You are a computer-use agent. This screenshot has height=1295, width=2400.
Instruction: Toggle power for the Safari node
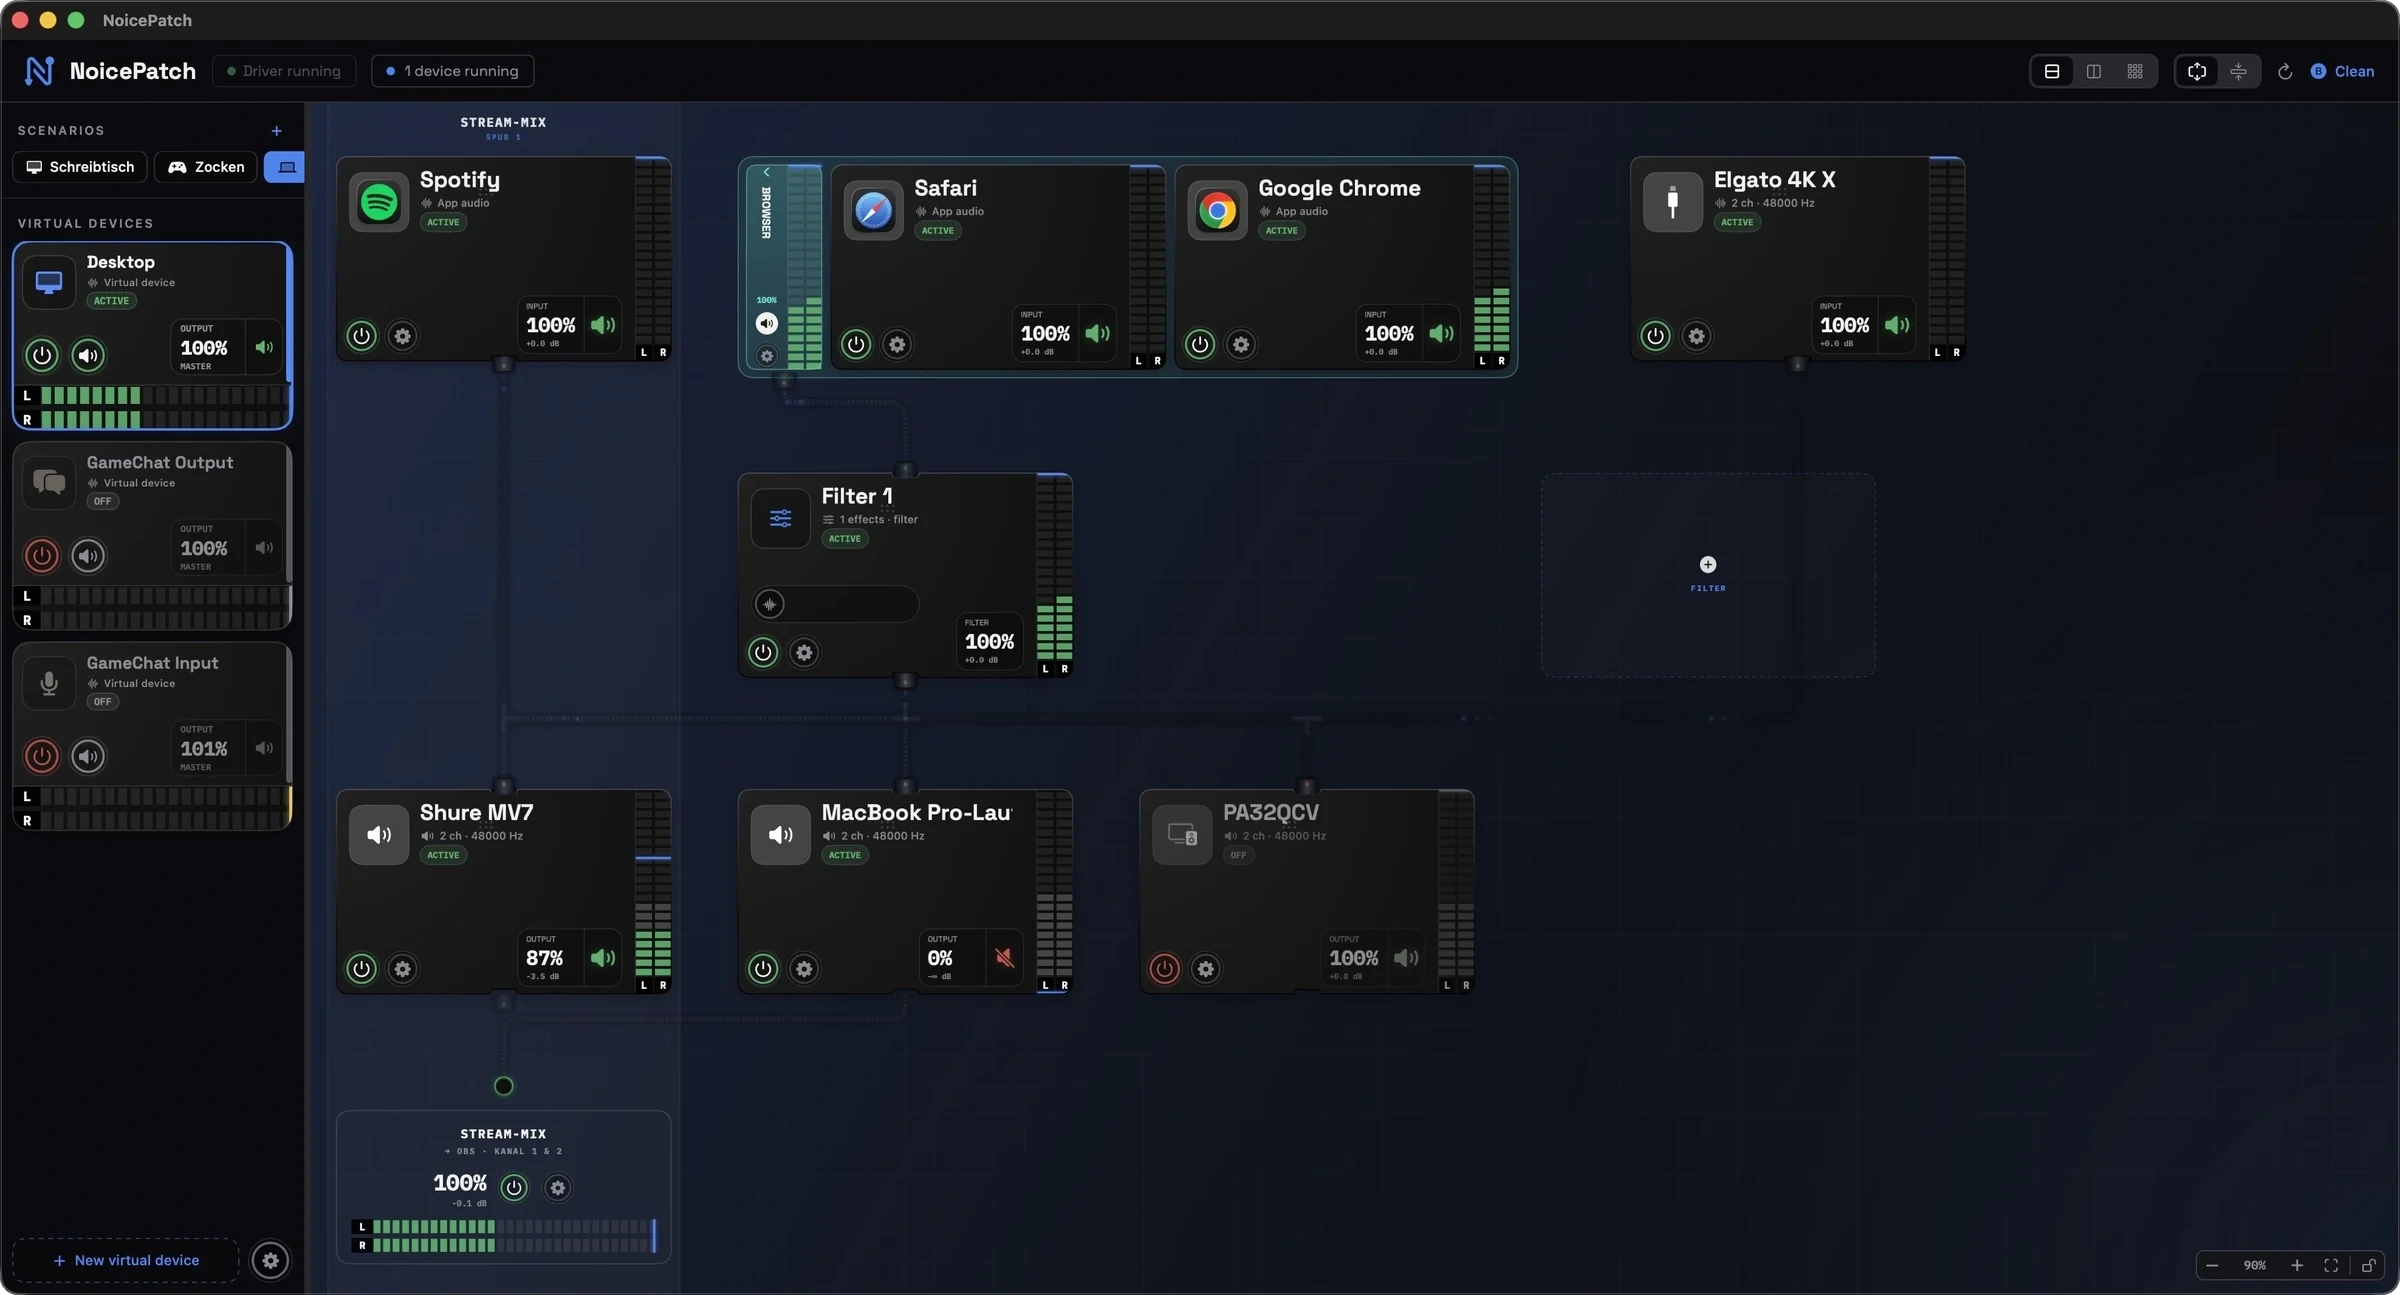[x=856, y=344]
